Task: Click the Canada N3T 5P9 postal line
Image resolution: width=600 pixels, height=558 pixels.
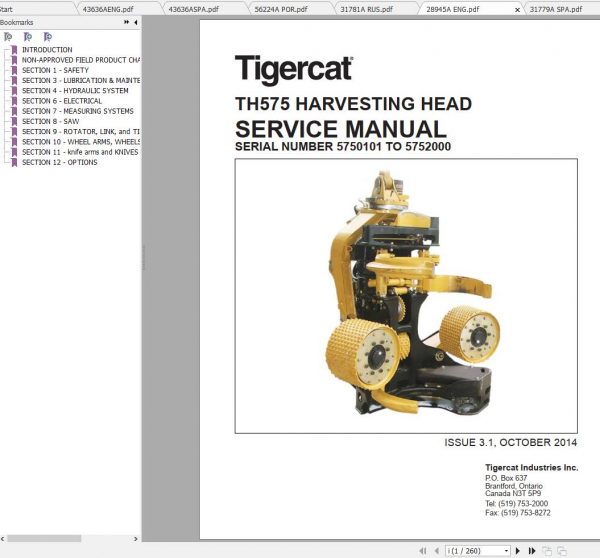Action: tap(513, 494)
